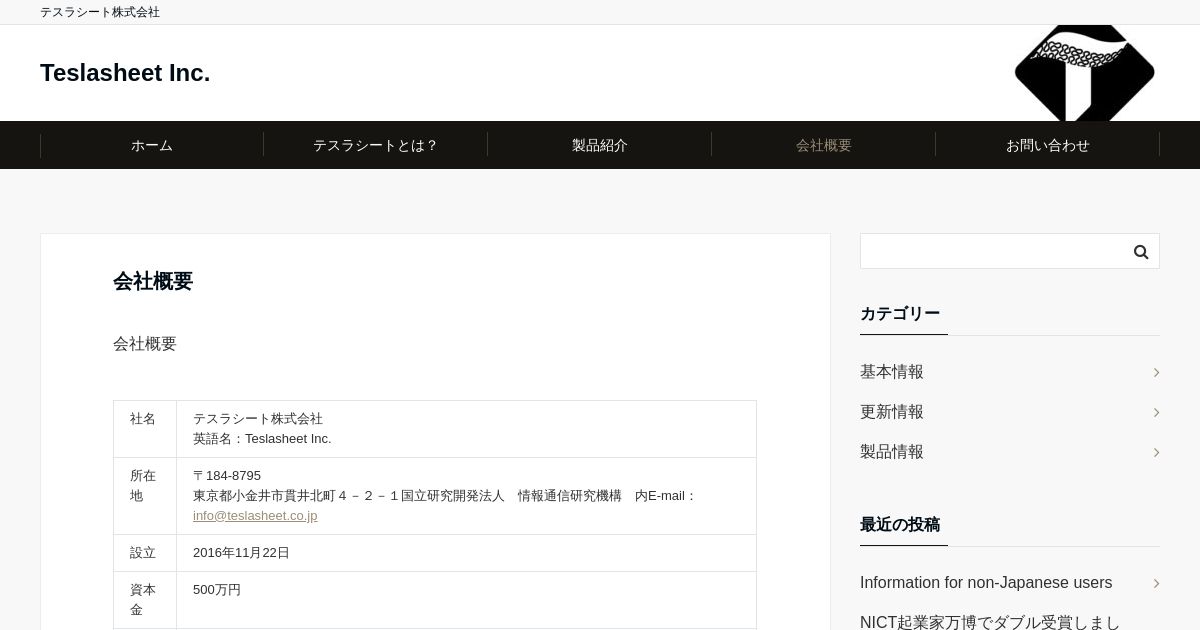Click chevron beside Information for non-Japanese users

click(1156, 583)
